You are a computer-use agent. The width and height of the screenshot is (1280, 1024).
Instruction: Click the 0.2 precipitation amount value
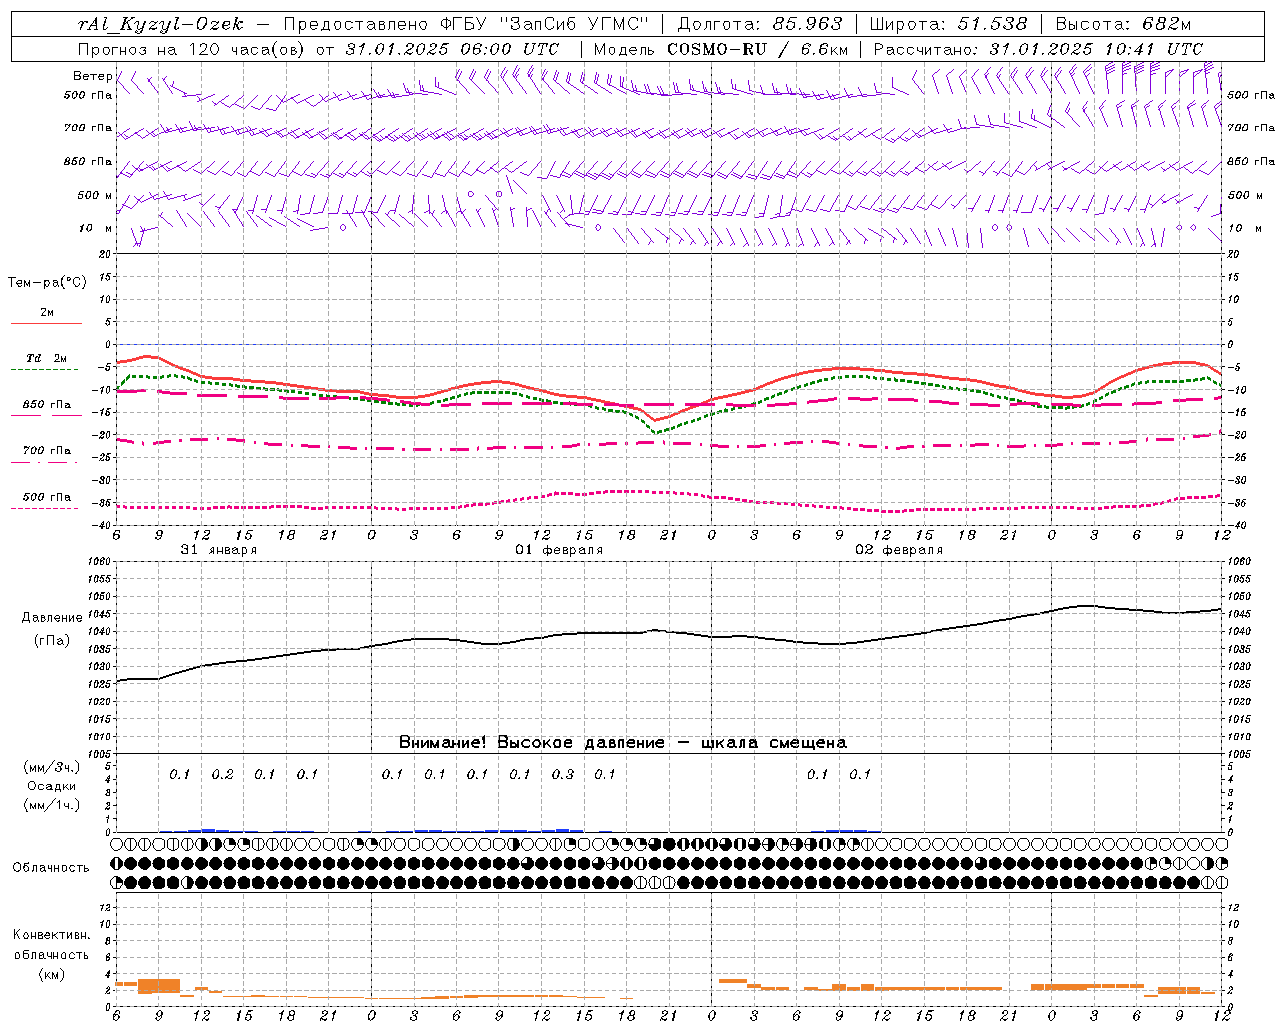click(x=222, y=774)
